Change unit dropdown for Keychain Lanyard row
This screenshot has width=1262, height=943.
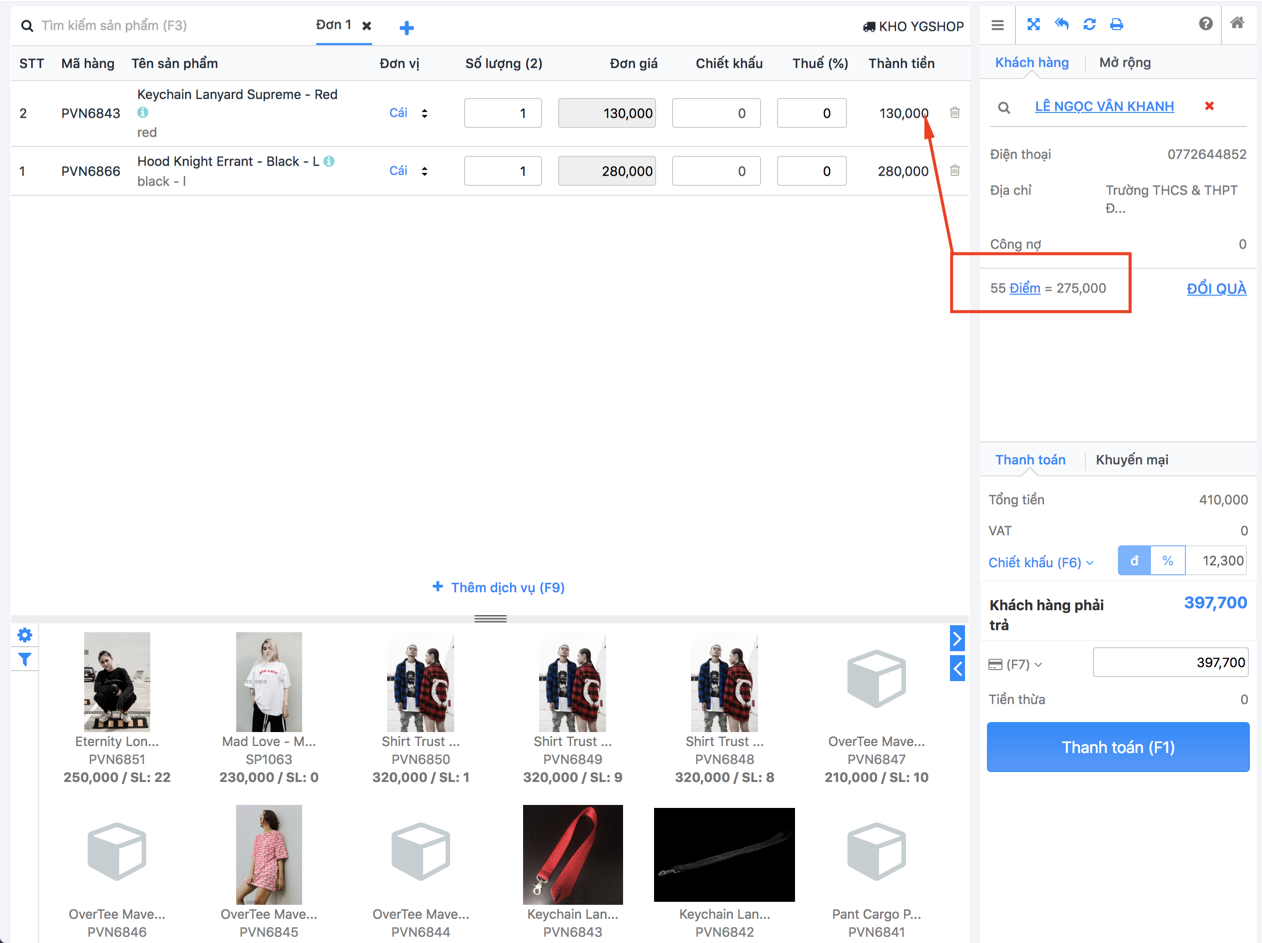click(x=409, y=113)
